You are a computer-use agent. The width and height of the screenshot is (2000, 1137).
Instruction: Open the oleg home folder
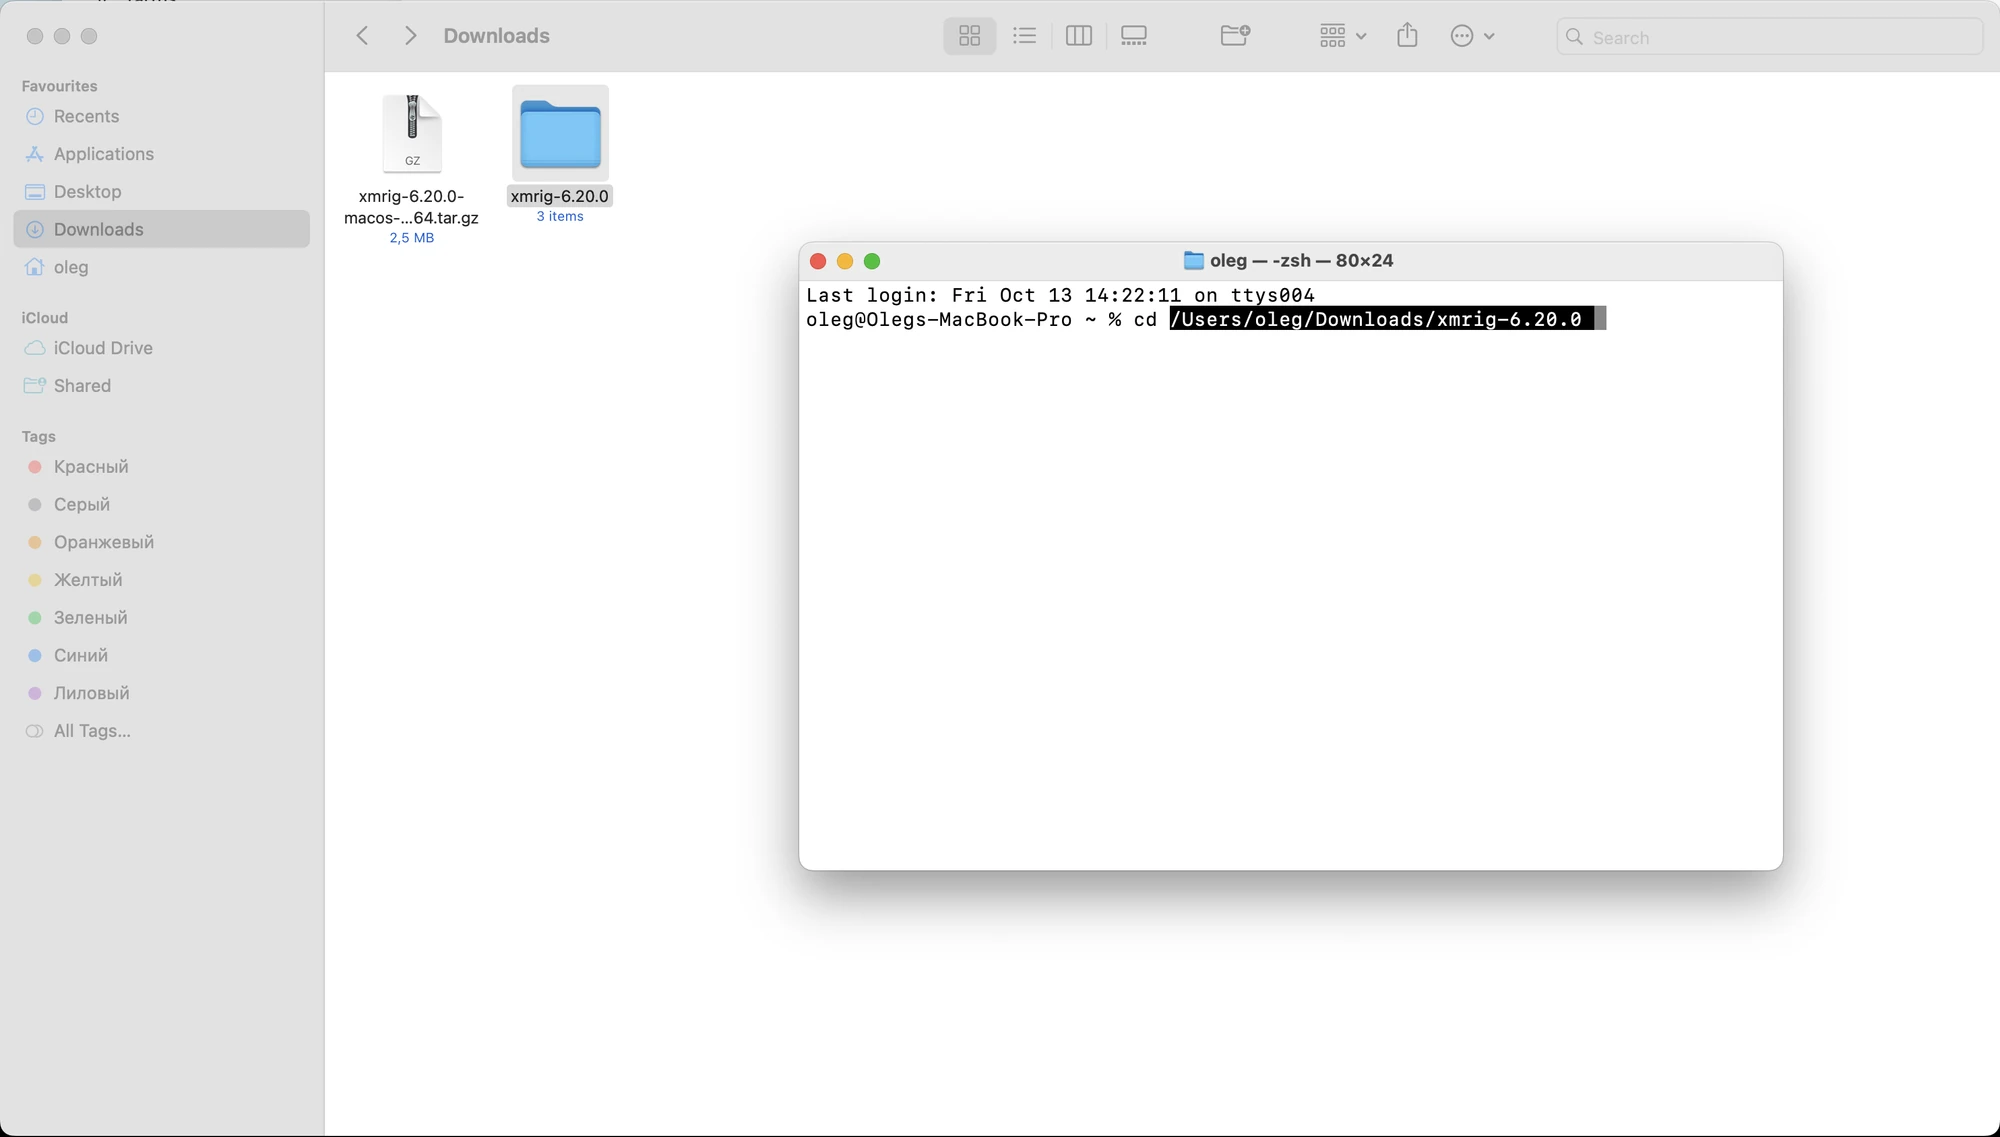pyautogui.click(x=71, y=267)
